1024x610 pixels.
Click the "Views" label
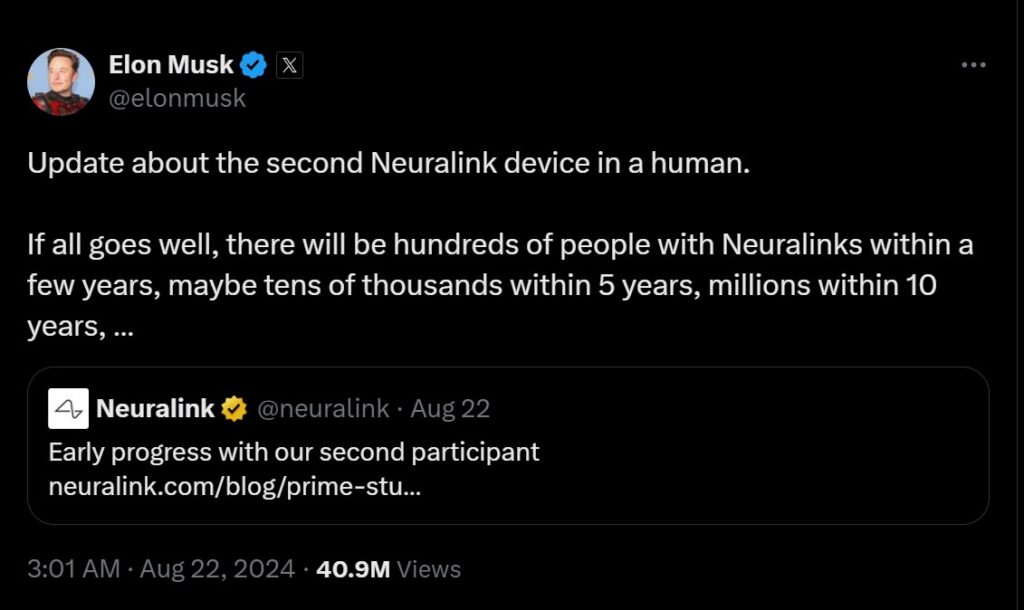[x=429, y=569]
